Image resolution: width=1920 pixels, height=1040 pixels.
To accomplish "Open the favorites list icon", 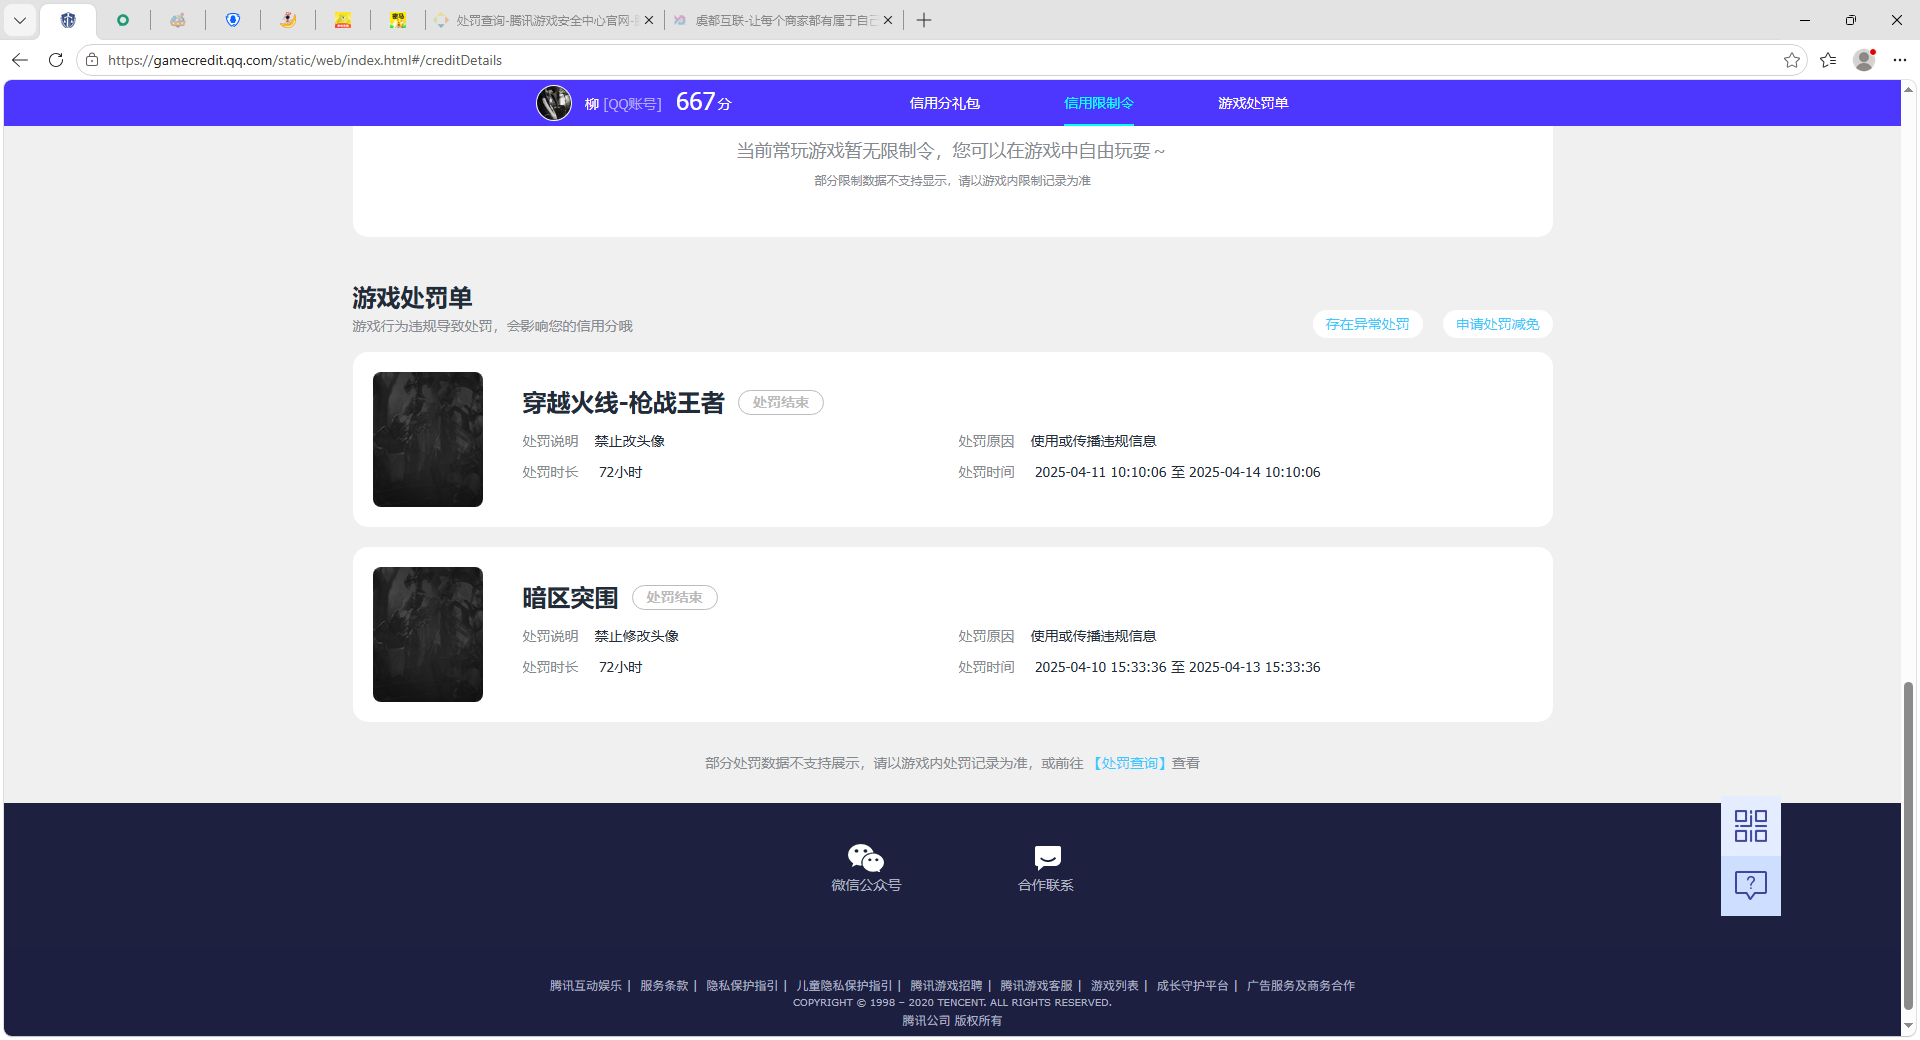I will [x=1828, y=60].
